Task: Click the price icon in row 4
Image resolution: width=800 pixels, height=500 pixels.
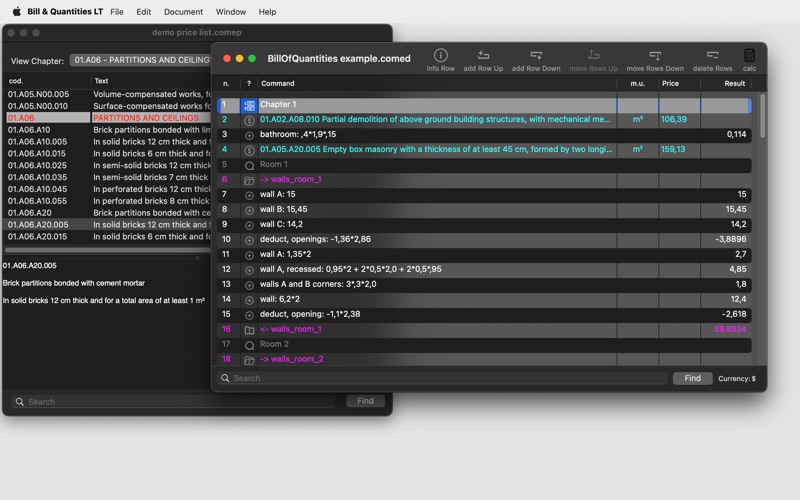Action: pos(249,151)
